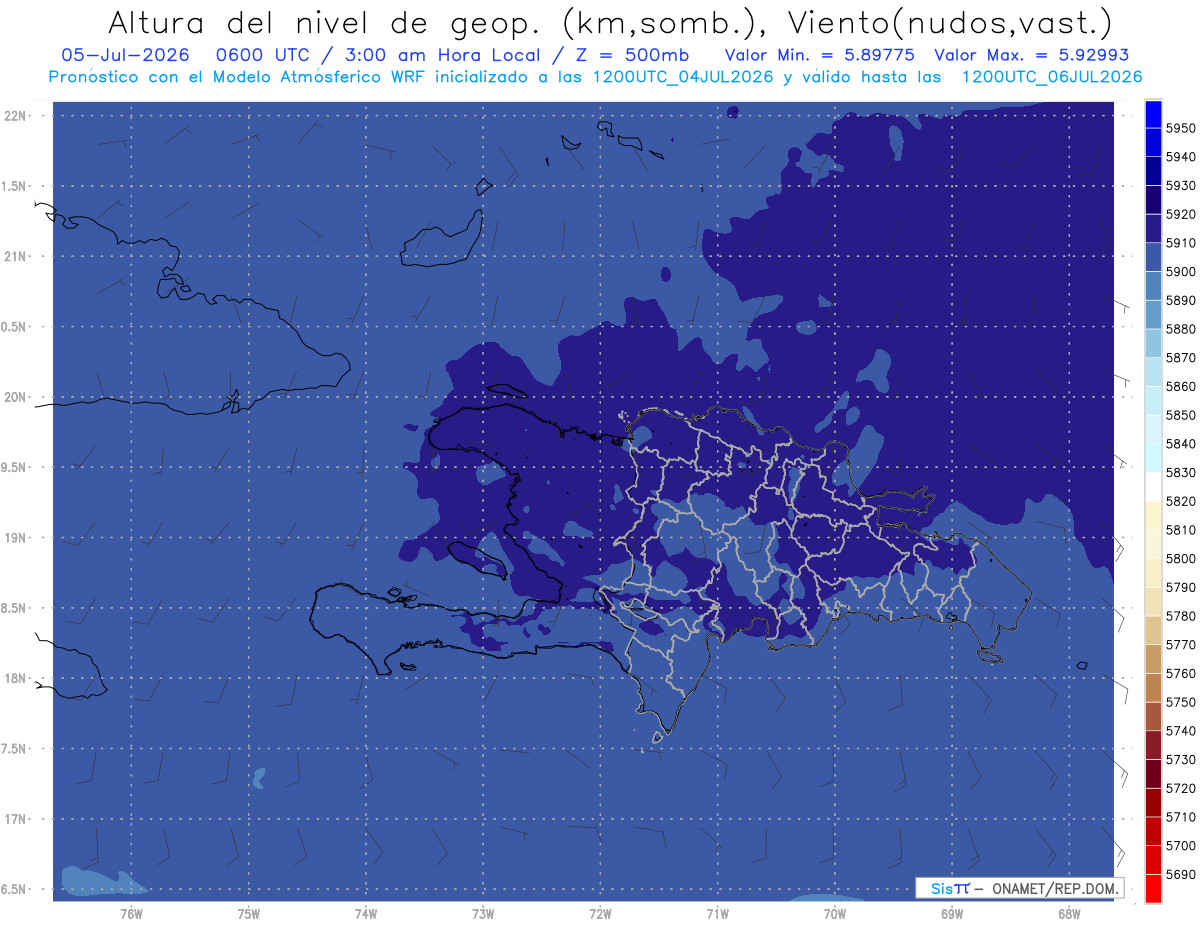Viewport: 1200px width, 927px height.
Task: Click the 5950 colorbar value
Action: [1180, 128]
